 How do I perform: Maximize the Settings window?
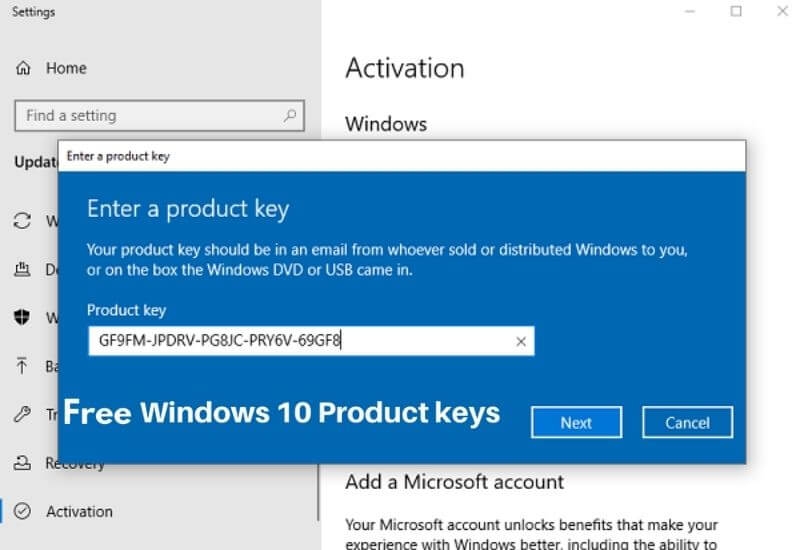pyautogui.click(x=736, y=12)
